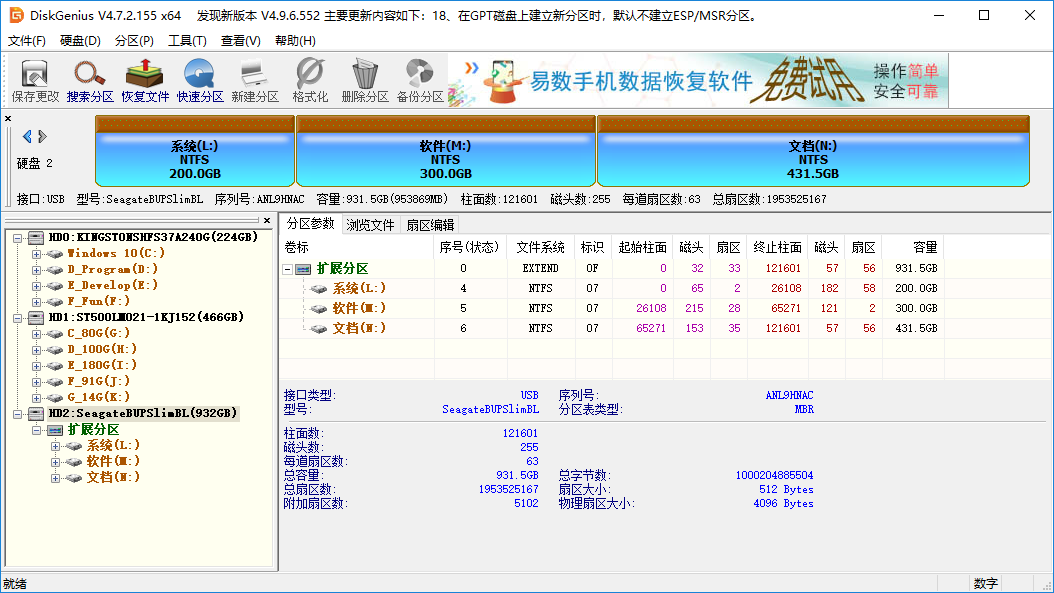Switch to the 分区参数 tab

click(x=310, y=224)
